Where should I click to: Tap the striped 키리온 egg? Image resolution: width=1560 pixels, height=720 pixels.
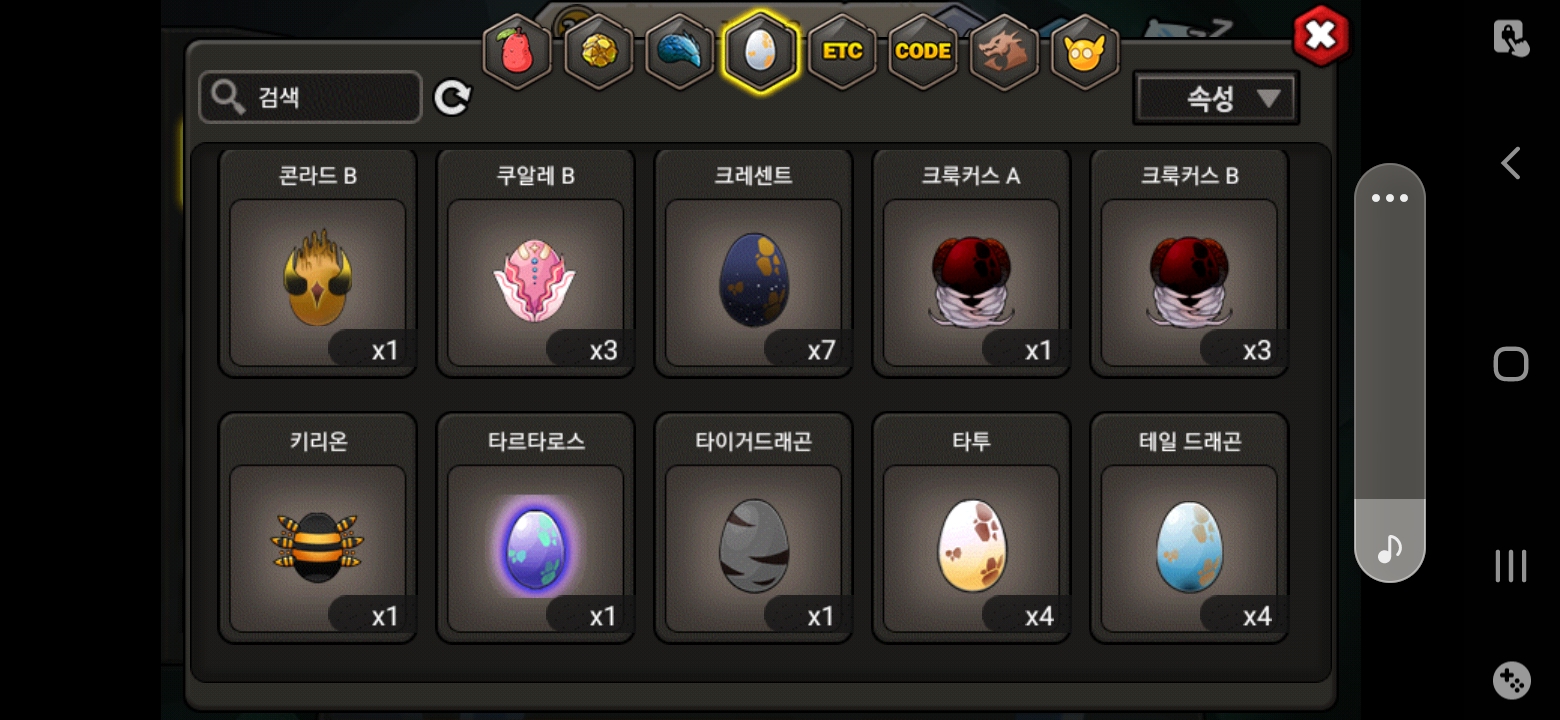(x=318, y=528)
